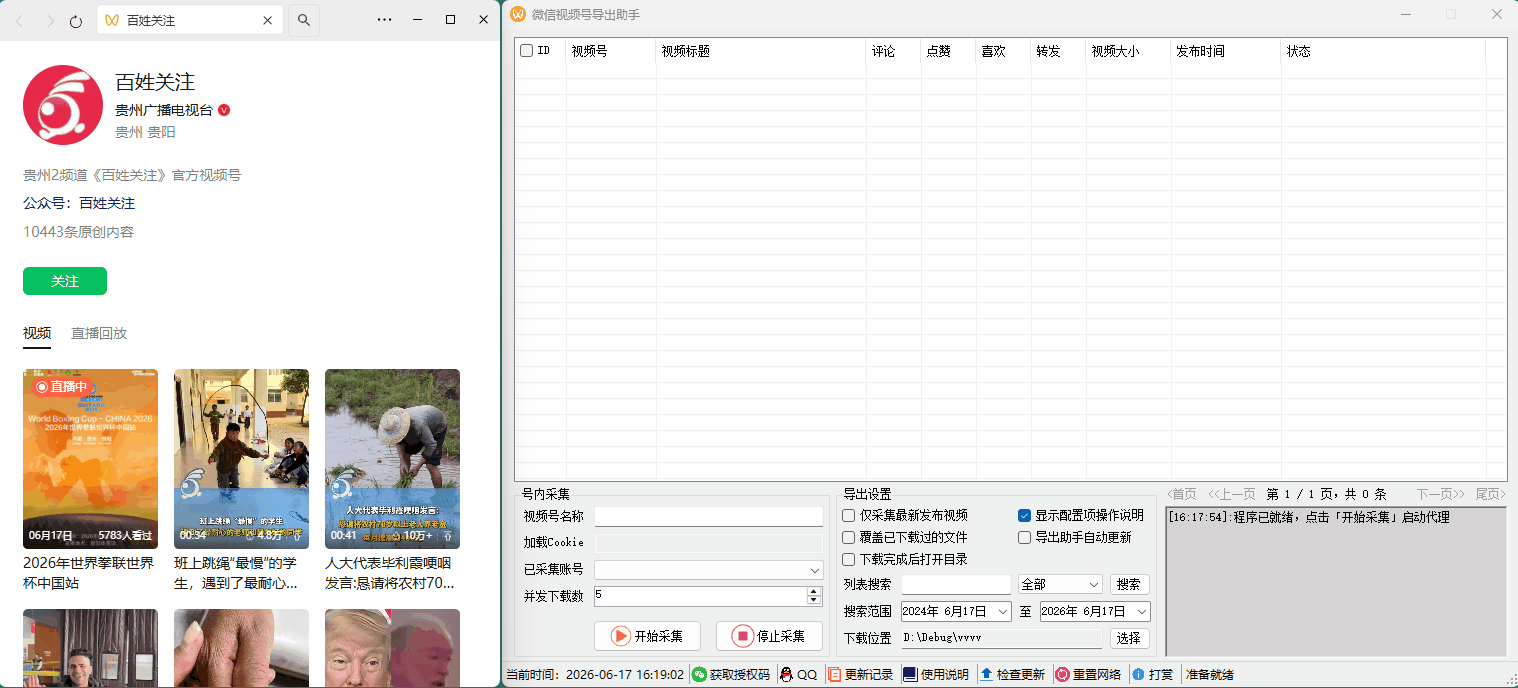Click the 加载Cookie field
1518x688 pixels.
pos(709,543)
